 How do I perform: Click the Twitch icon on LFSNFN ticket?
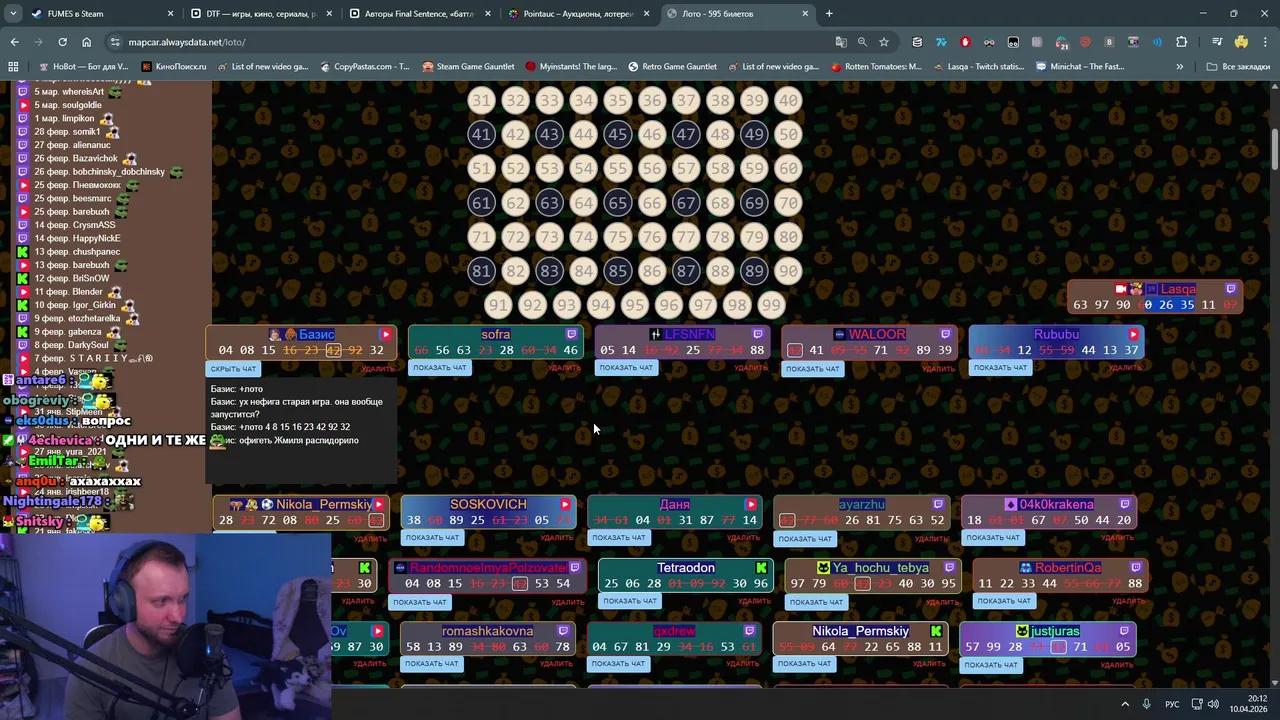point(758,335)
